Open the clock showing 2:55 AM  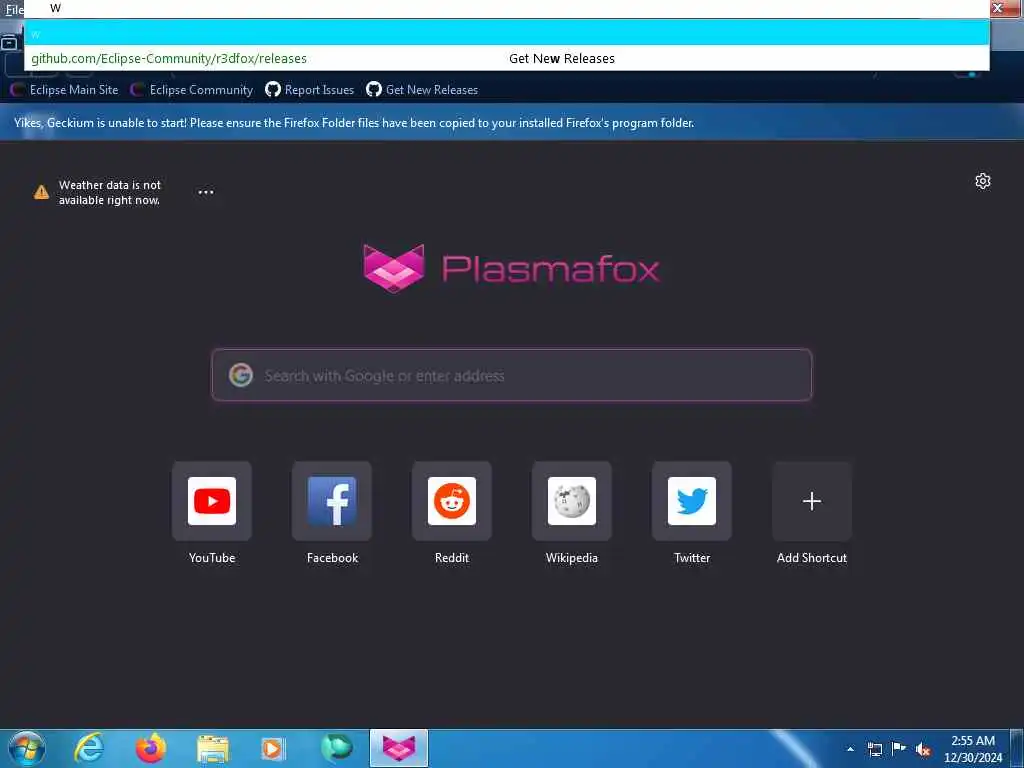coord(972,748)
